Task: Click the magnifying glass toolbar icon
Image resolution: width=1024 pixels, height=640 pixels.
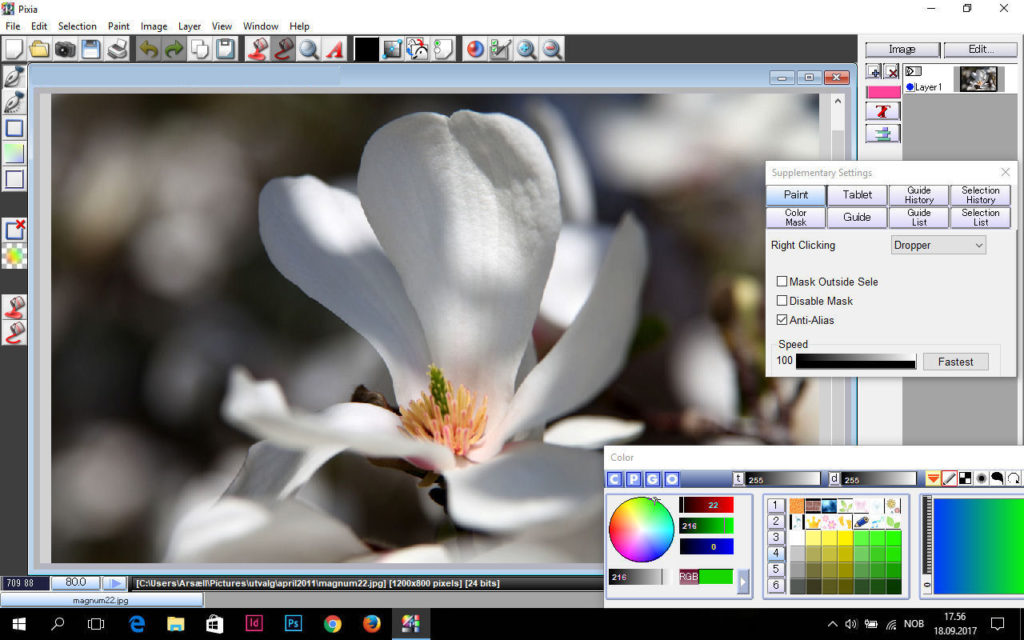Action: [x=309, y=49]
